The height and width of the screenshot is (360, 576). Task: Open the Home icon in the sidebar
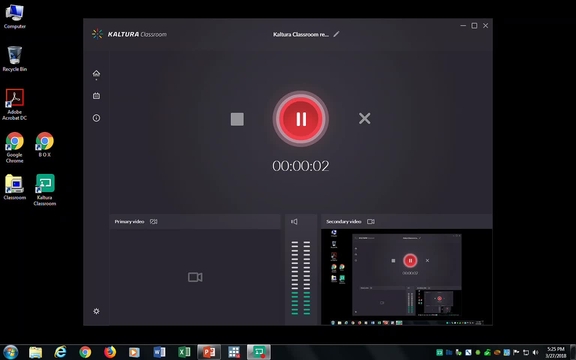(96, 73)
